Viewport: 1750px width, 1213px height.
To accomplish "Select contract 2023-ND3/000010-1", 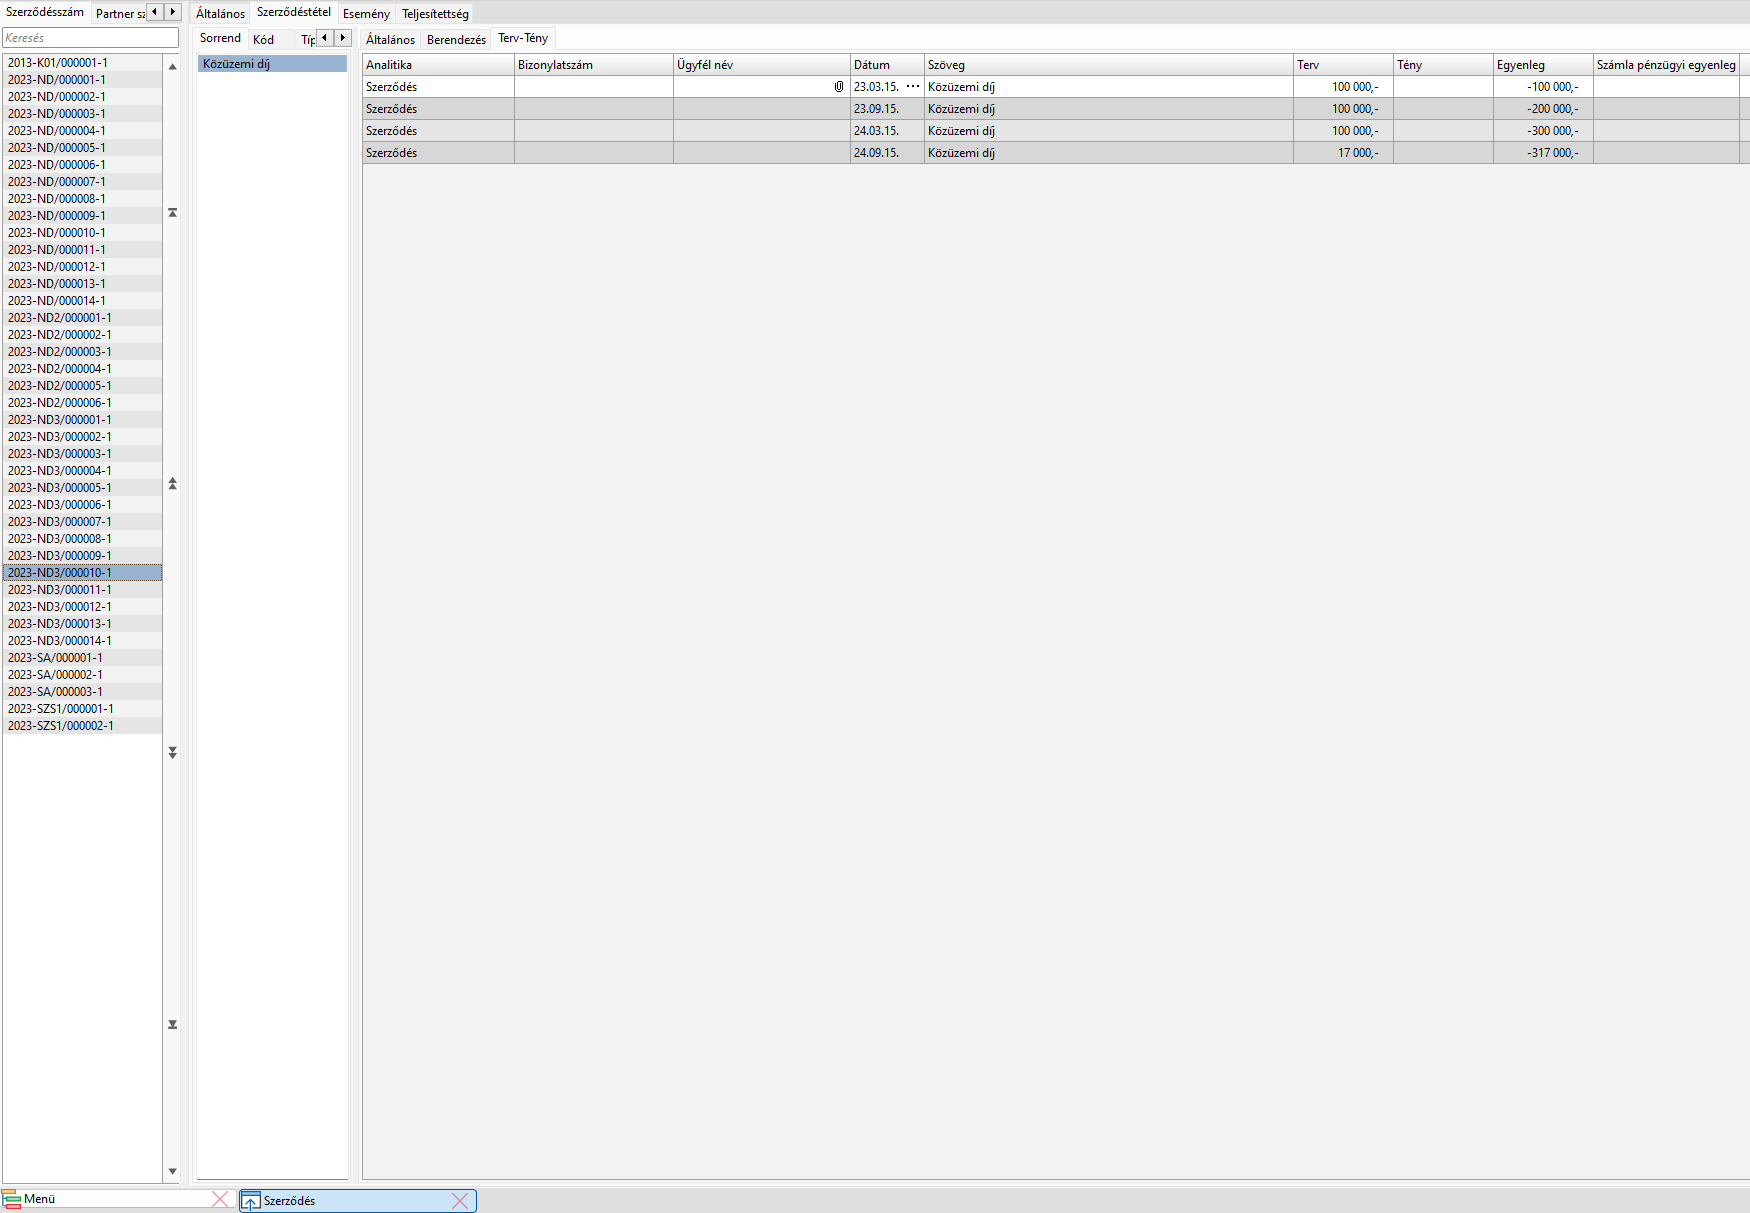I will [x=82, y=573].
